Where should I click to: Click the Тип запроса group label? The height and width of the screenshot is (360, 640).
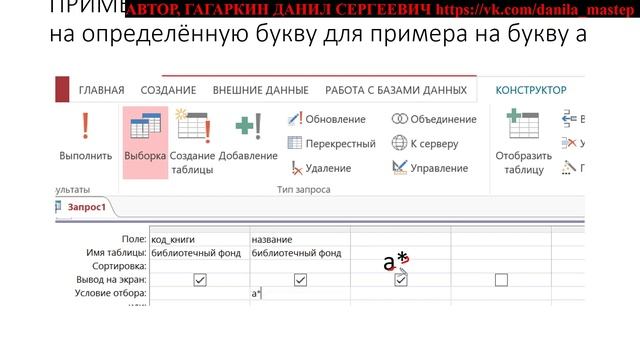click(x=304, y=189)
